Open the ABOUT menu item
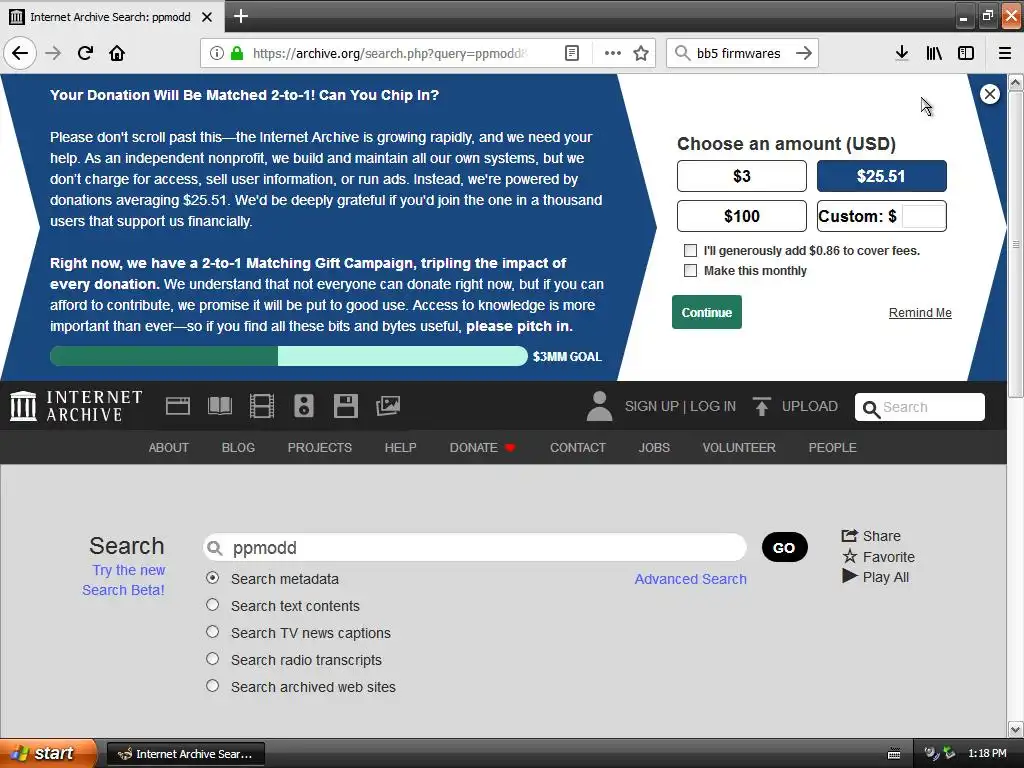This screenshot has height=768, width=1024. pos(168,447)
